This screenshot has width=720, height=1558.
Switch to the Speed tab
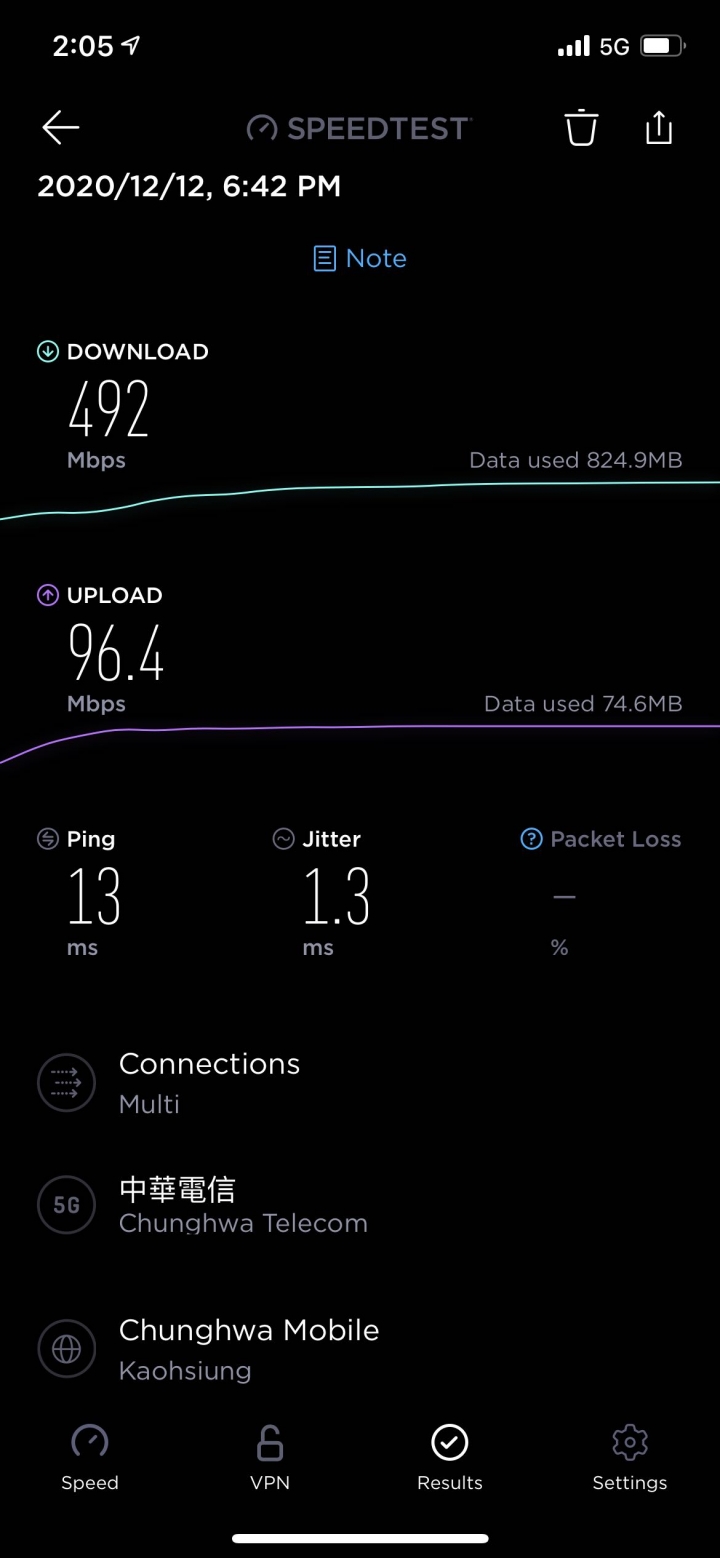pos(90,1457)
